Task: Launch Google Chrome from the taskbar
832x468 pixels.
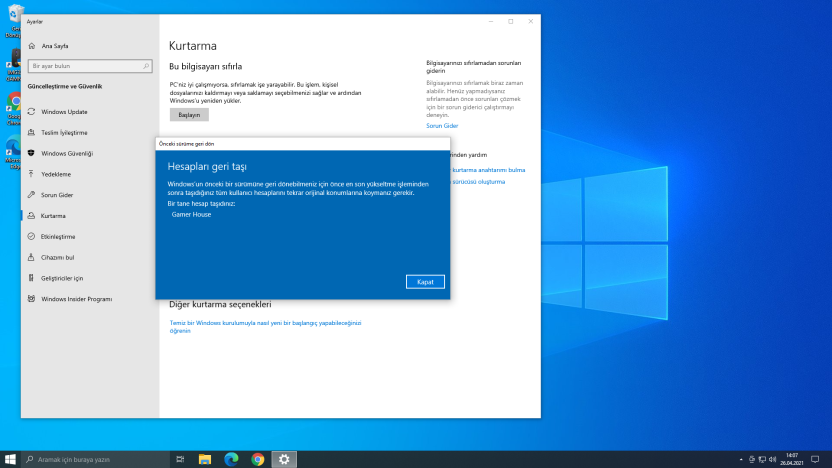Action: pyautogui.click(x=258, y=460)
